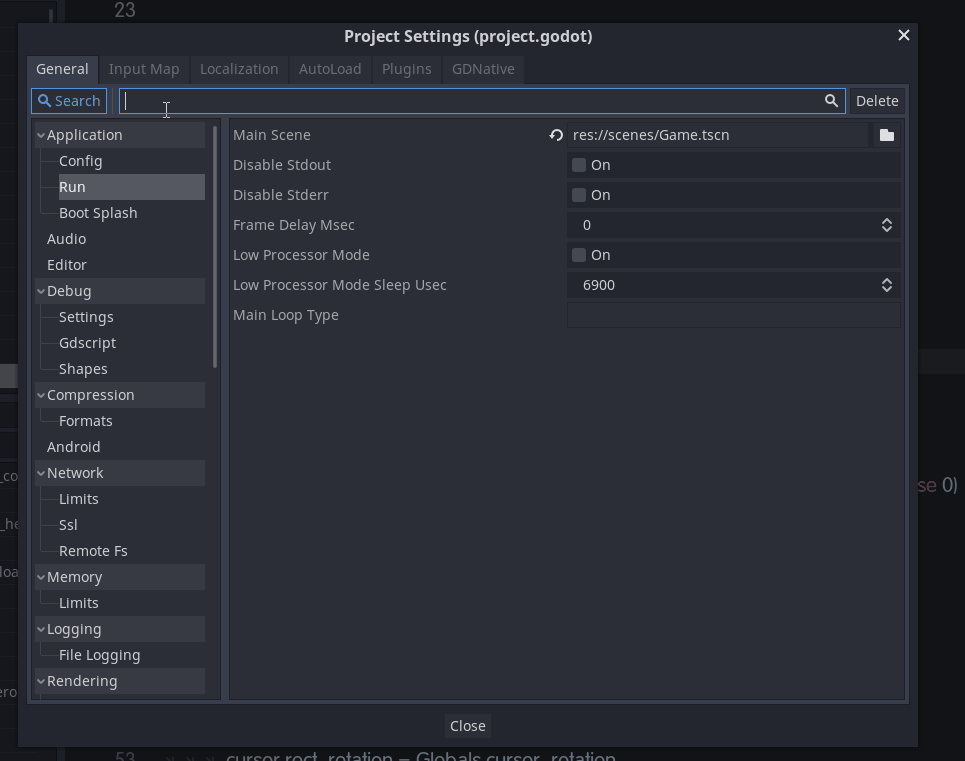Increment the Frame Delay Msec value
Image resolution: width=965 pixels, height=761 pixels.
(887, 220)
